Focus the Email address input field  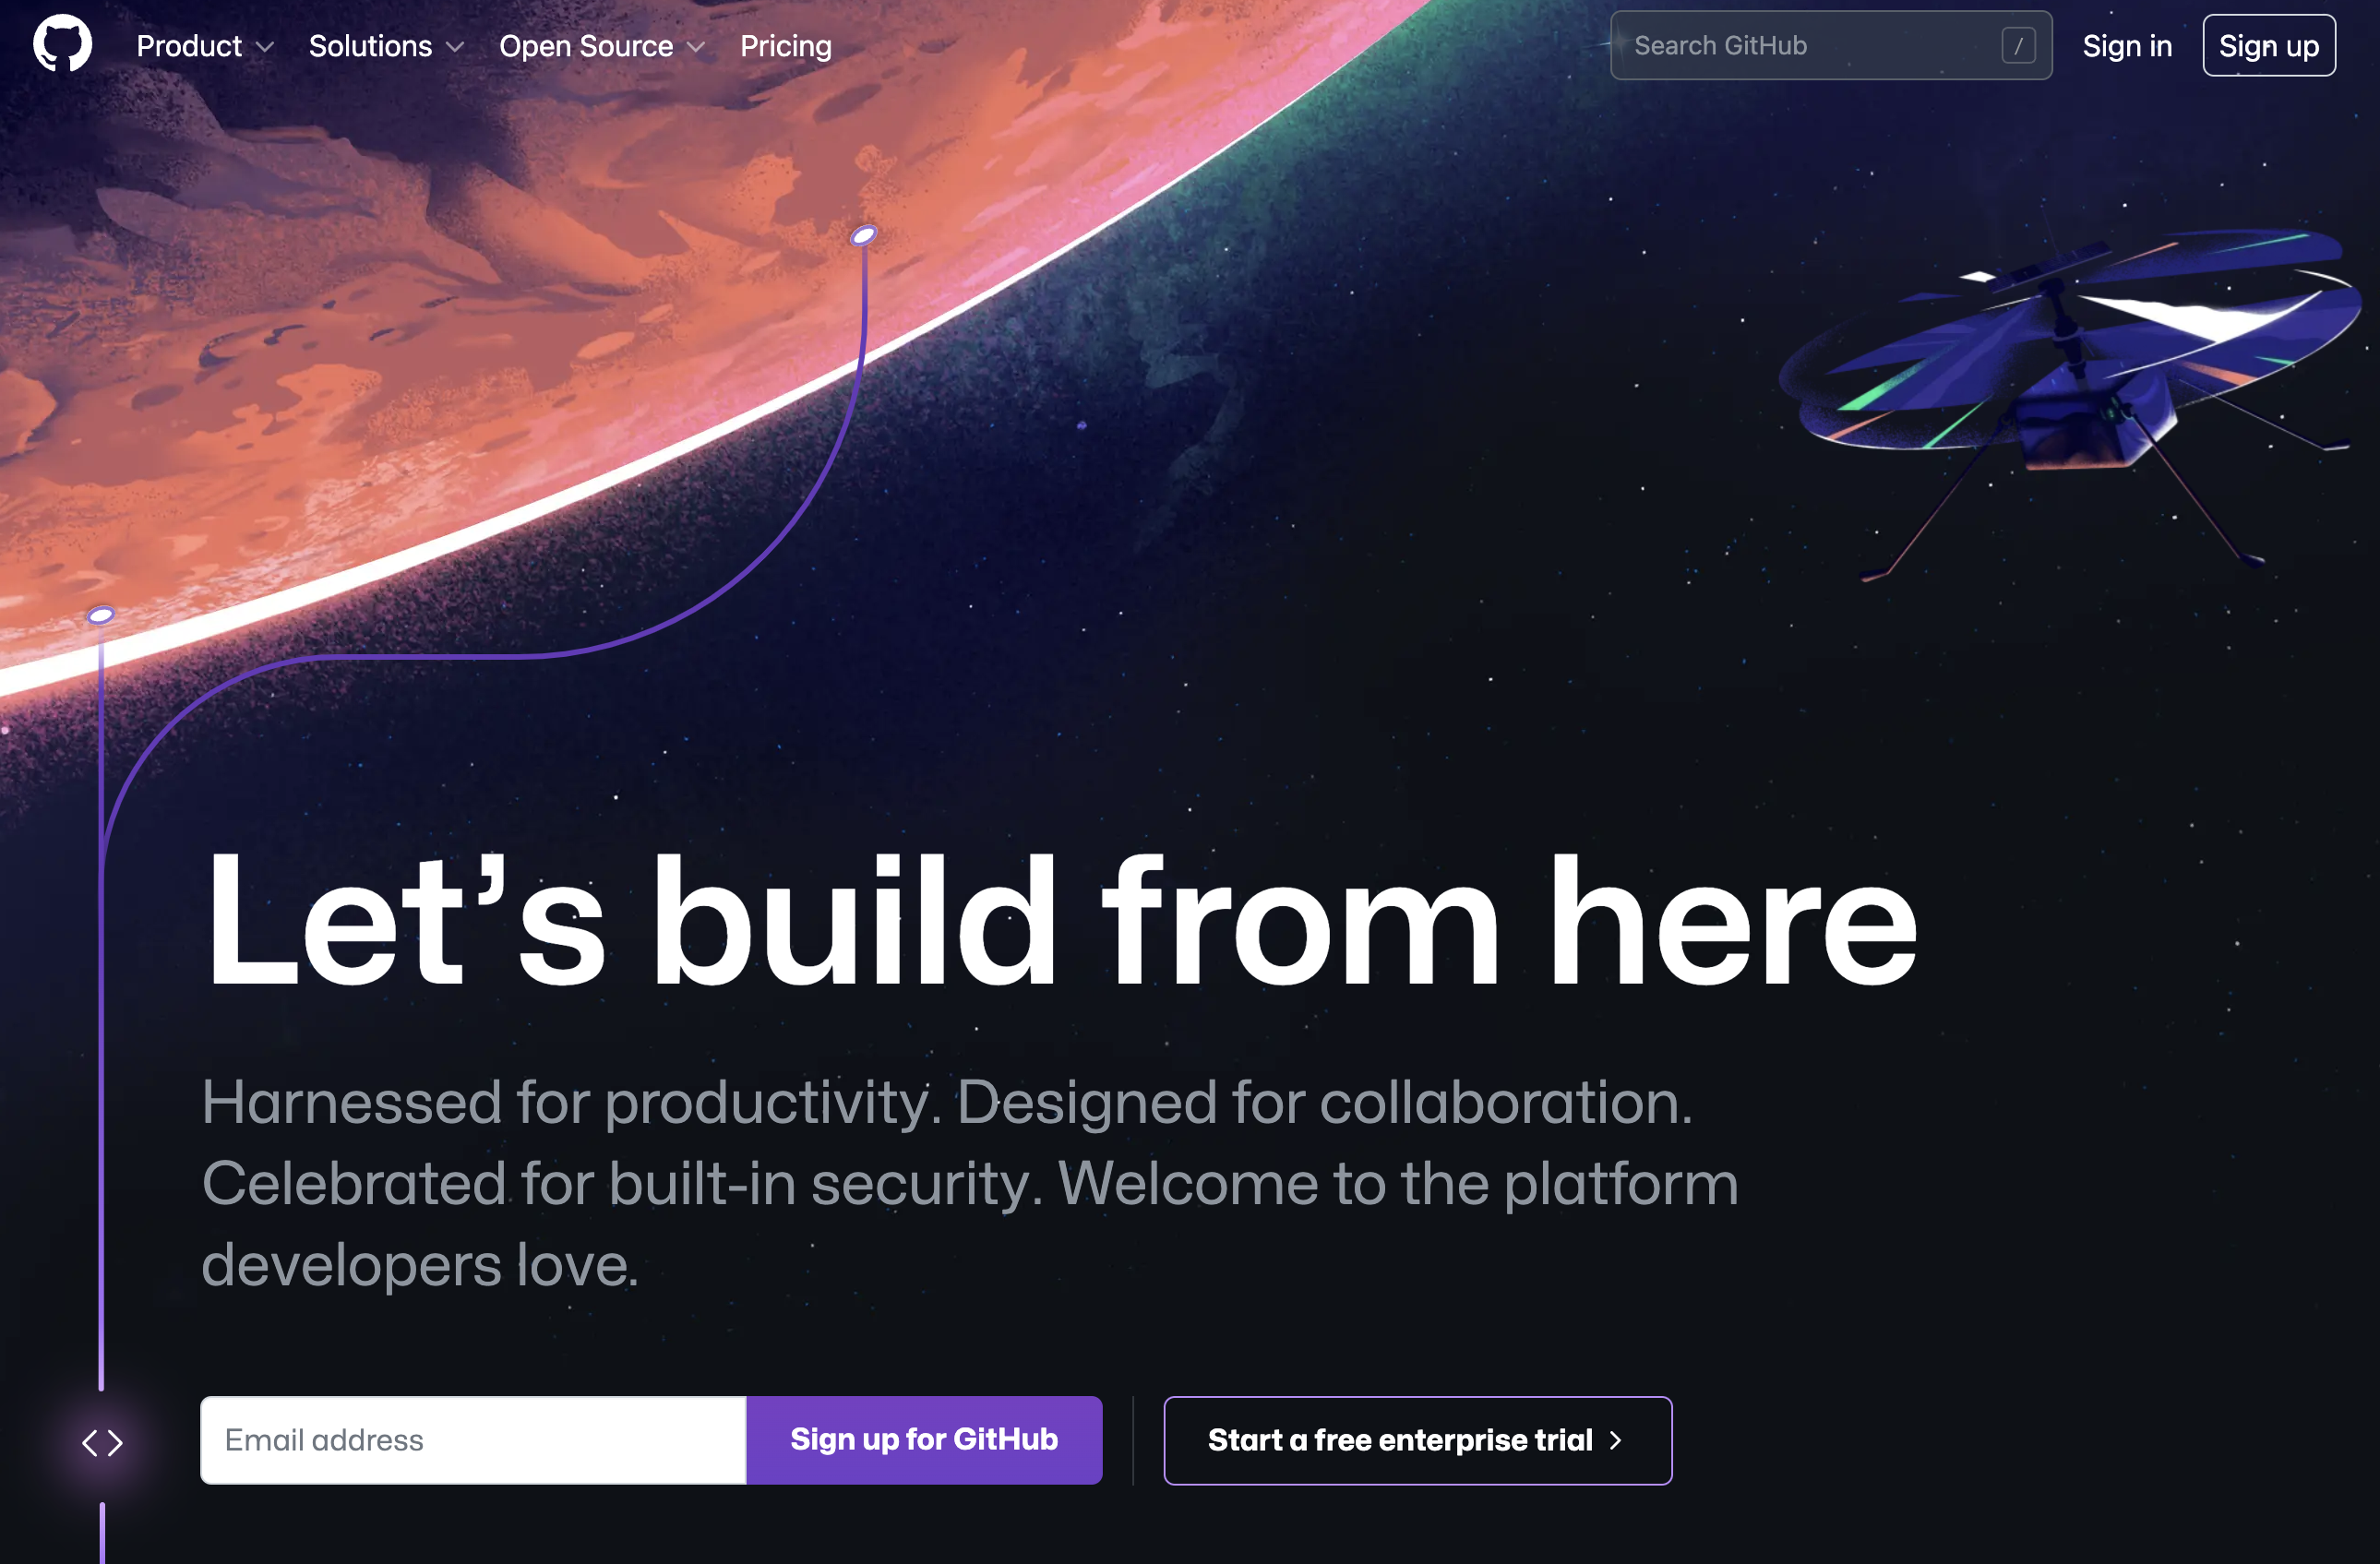click(x=473, y=1440)
